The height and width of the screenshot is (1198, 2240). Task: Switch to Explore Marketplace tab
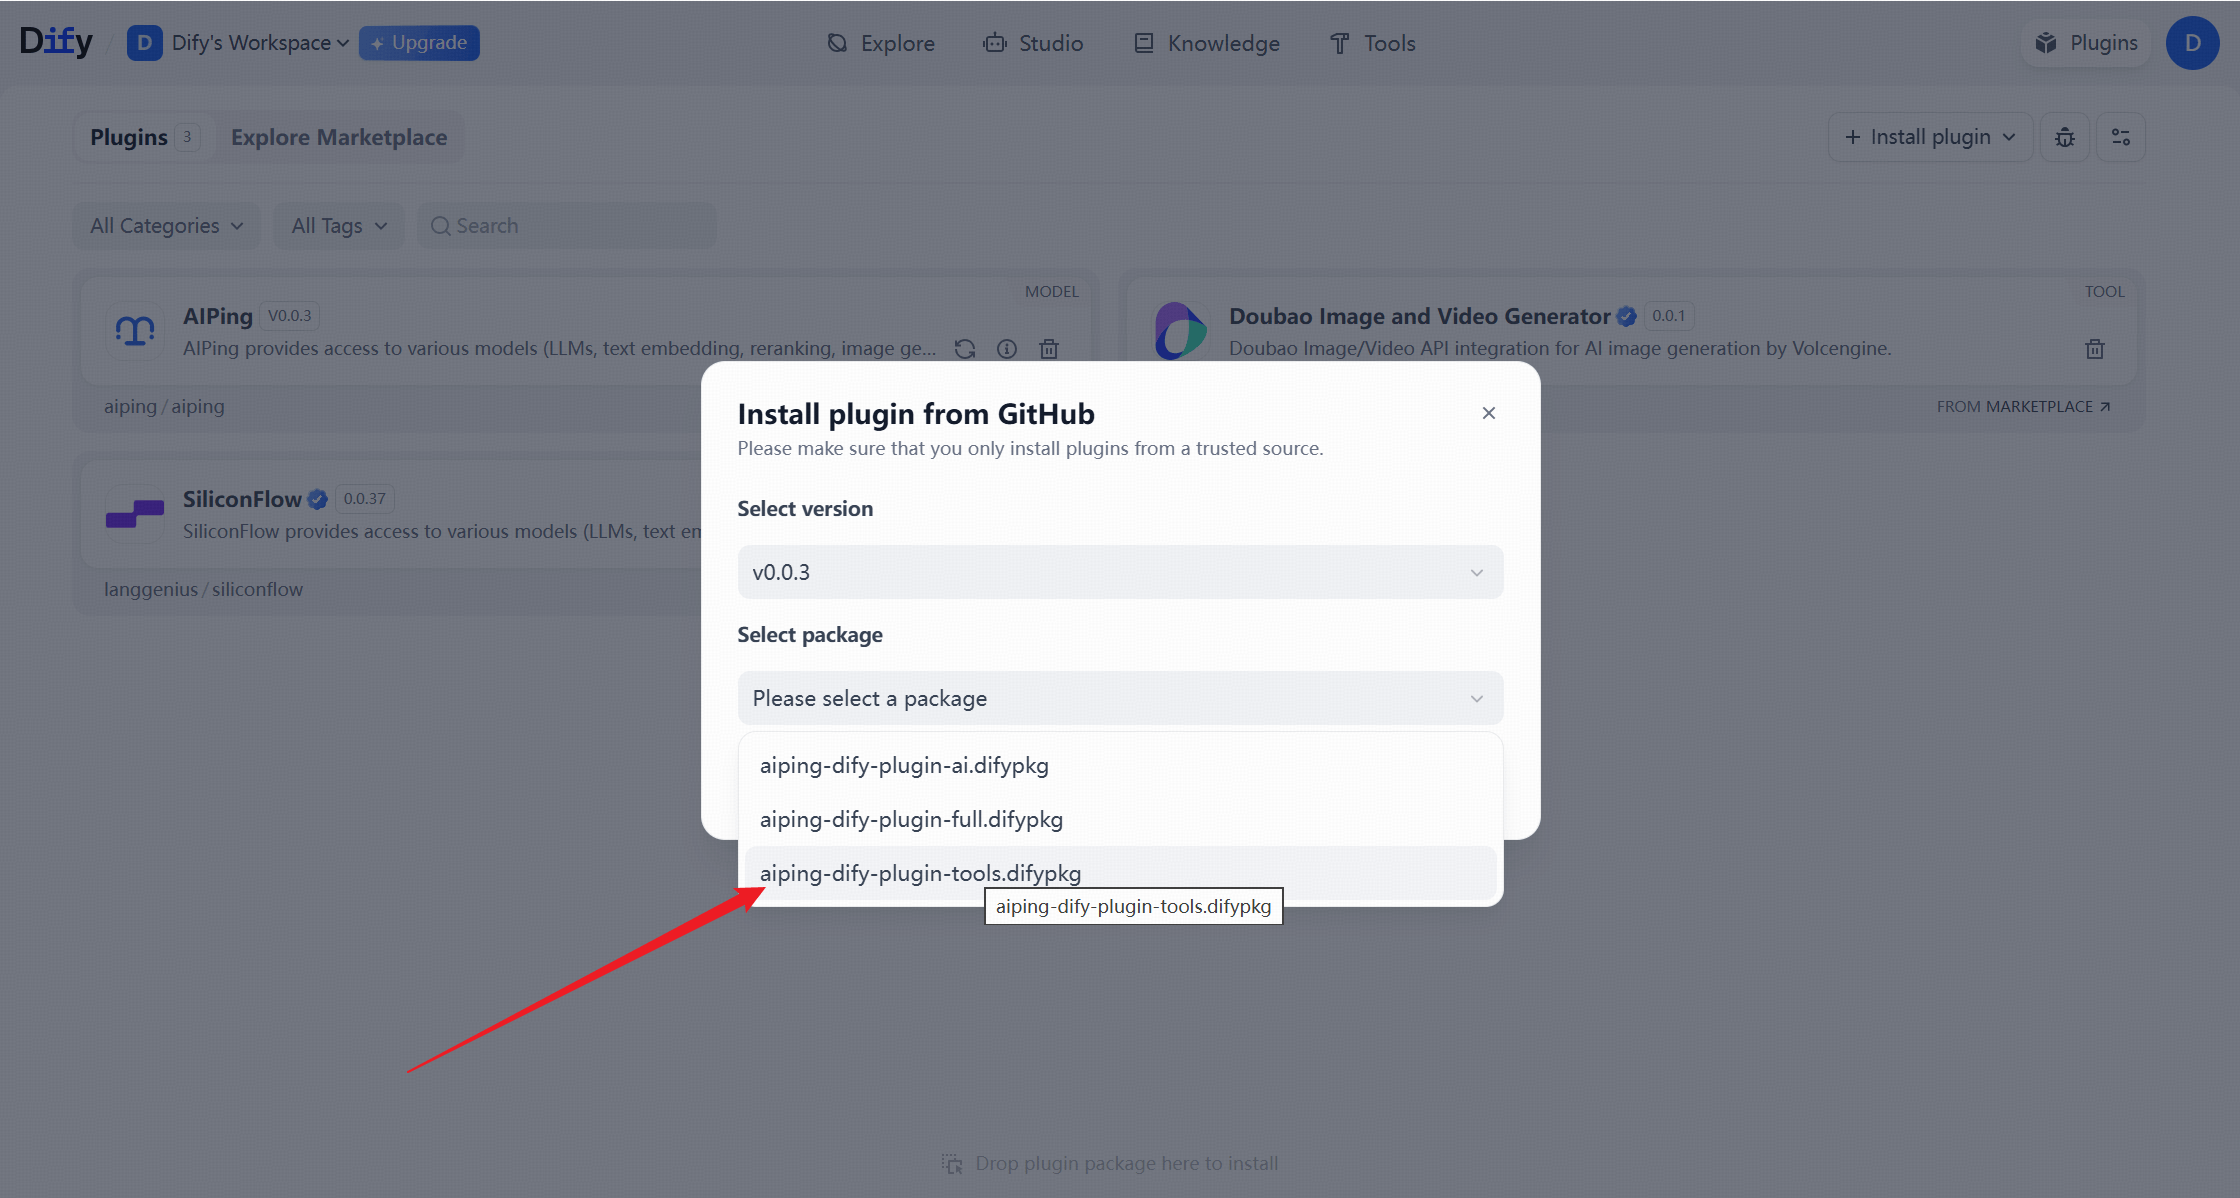[x=339, y=138]
